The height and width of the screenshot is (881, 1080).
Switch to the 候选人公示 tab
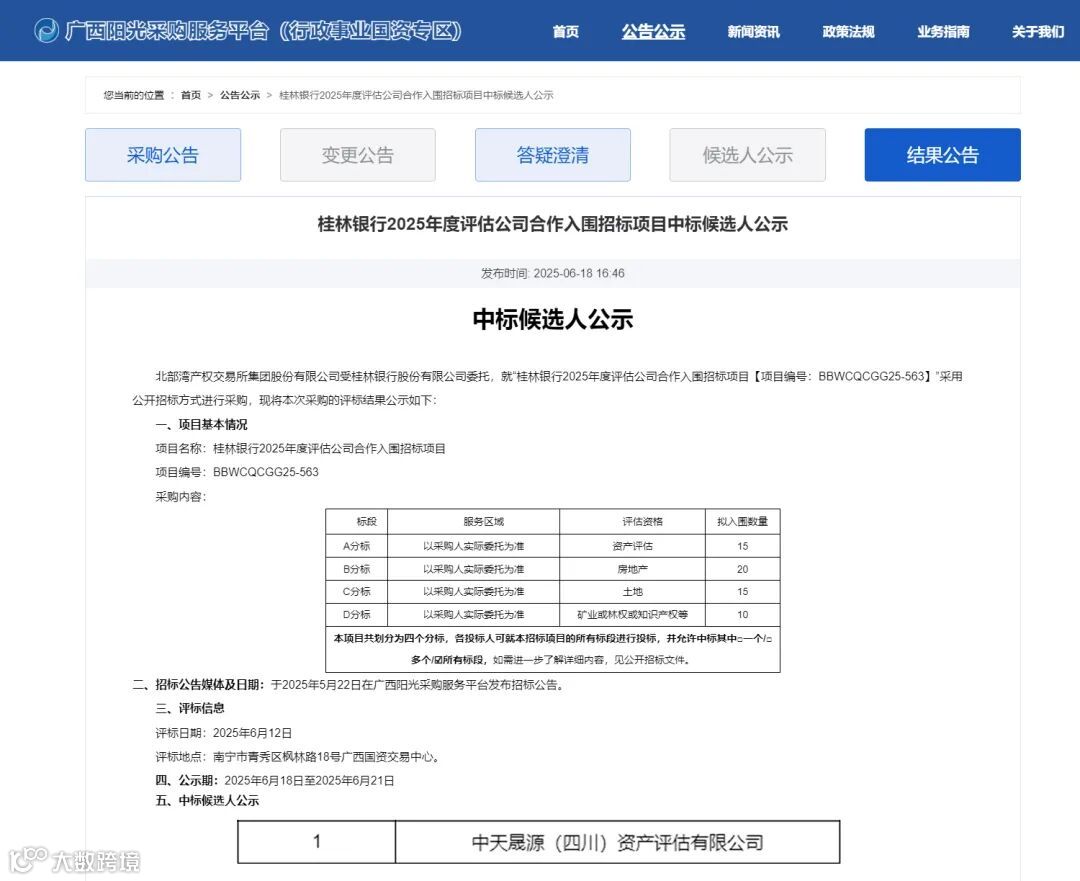(x=747, y=155)
